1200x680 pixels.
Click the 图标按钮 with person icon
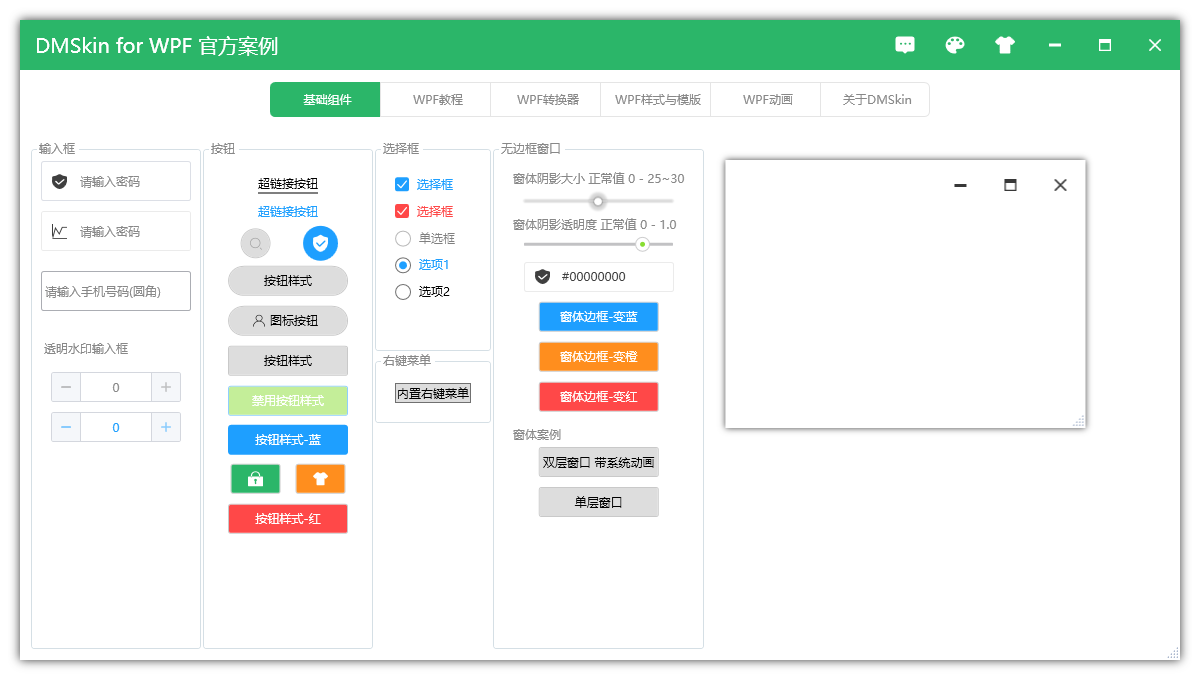[x=288, y=321]
